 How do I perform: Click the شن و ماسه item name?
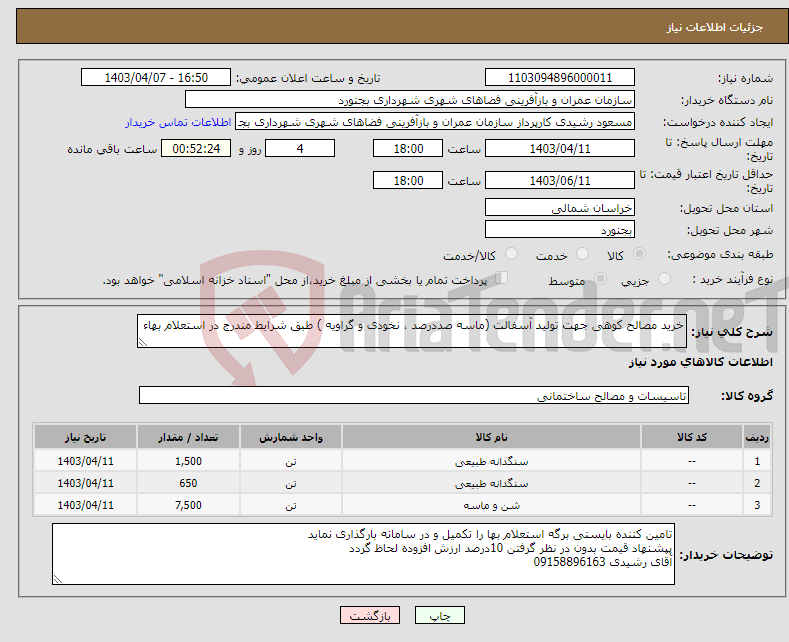pyautogui.click(x=491, y=505)
